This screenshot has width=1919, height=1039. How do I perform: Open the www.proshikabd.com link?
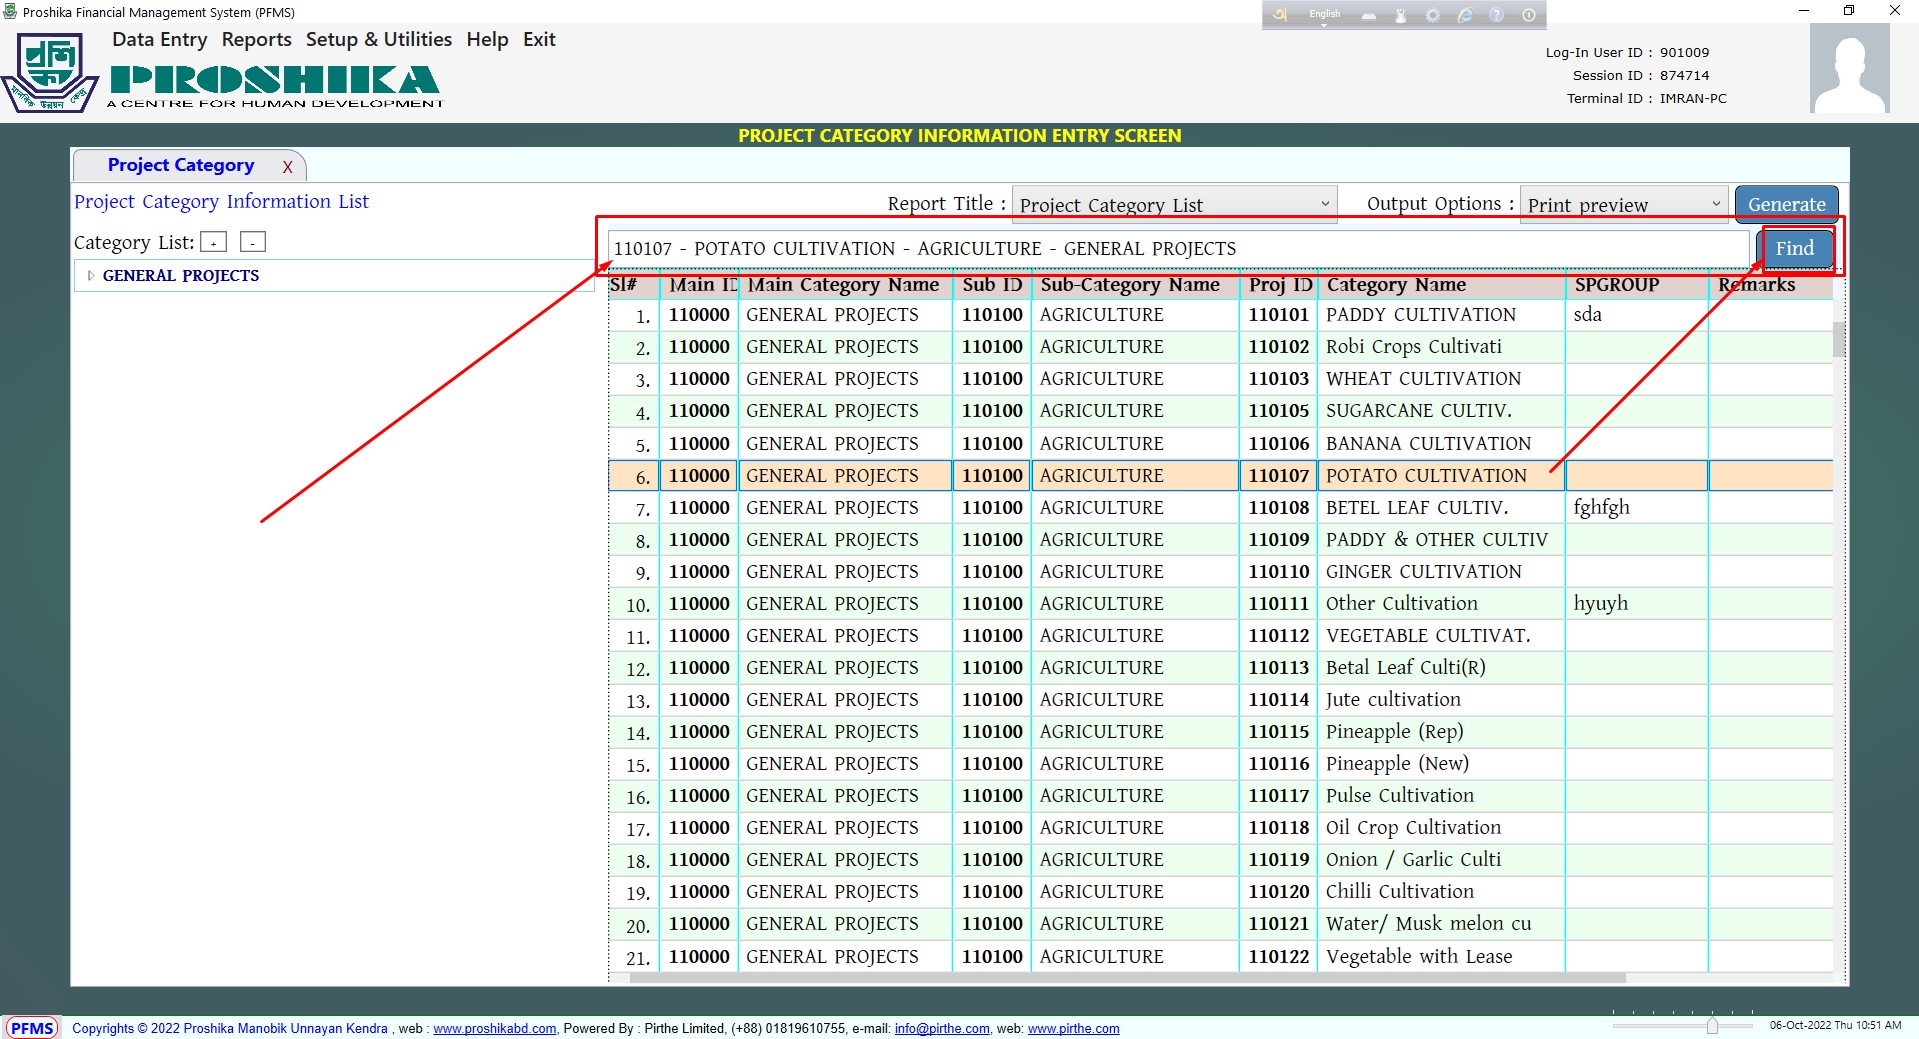pyautogui.click(x=495, y=1029)
